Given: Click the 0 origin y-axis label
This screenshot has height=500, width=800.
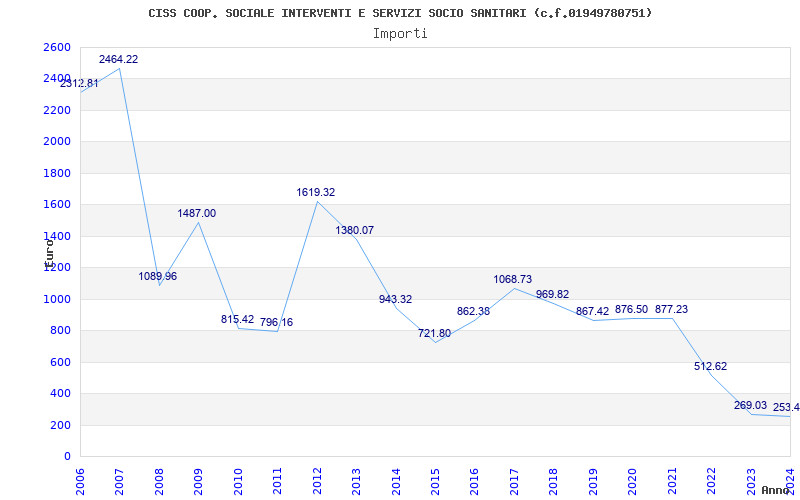Looking at the screenshot, I should 67,457.
